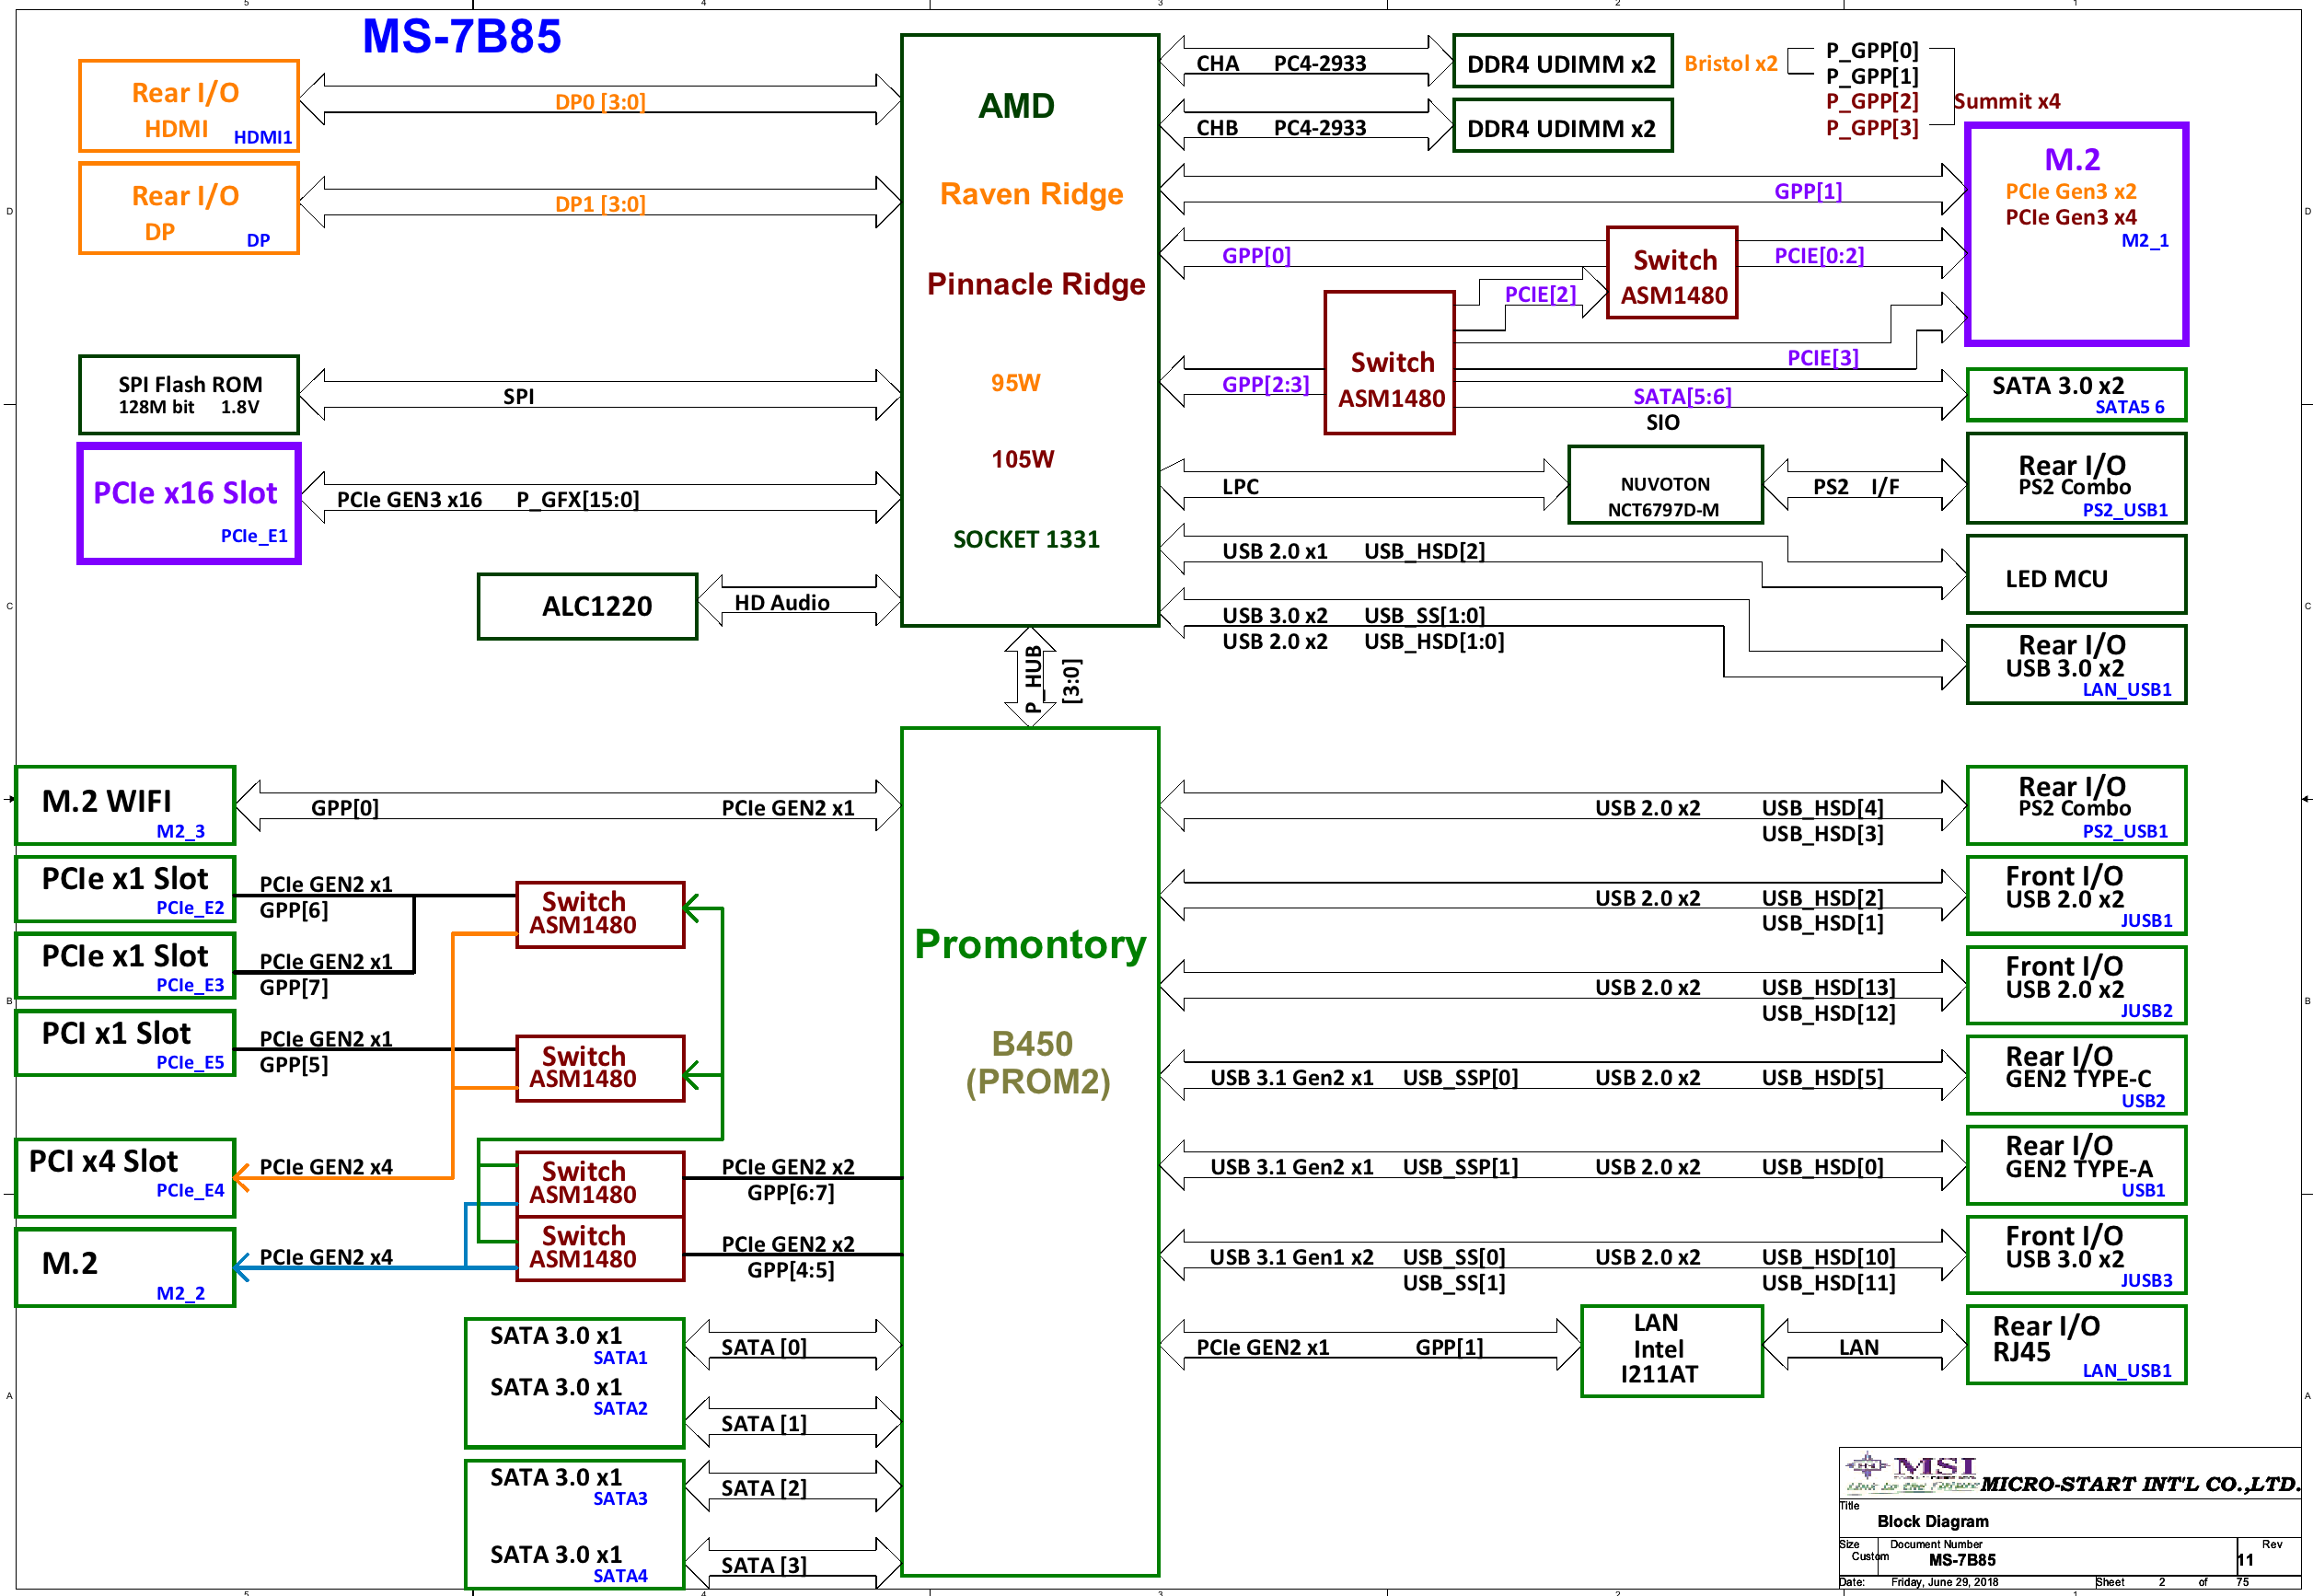The height and width of the screenshot is (1596, 2313).
Task: Click the USB_HSD[13] signal label
Action: tap(1828, 988)
